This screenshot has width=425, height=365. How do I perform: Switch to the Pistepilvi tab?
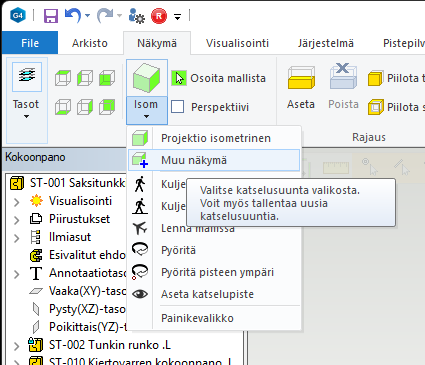(403, 43)
